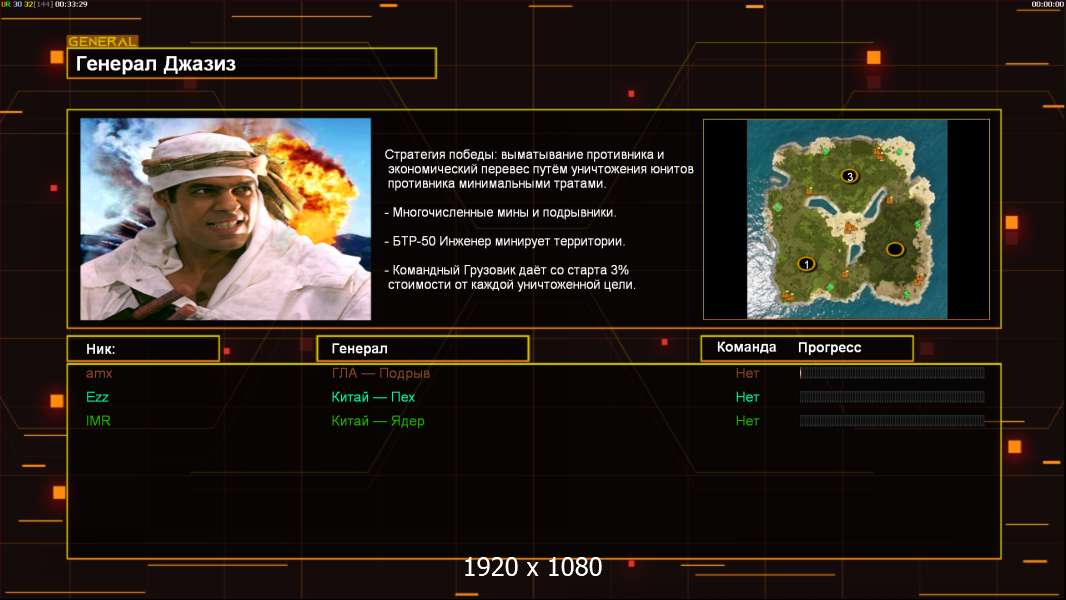Click team value Нет for amx

coord(747,373)
